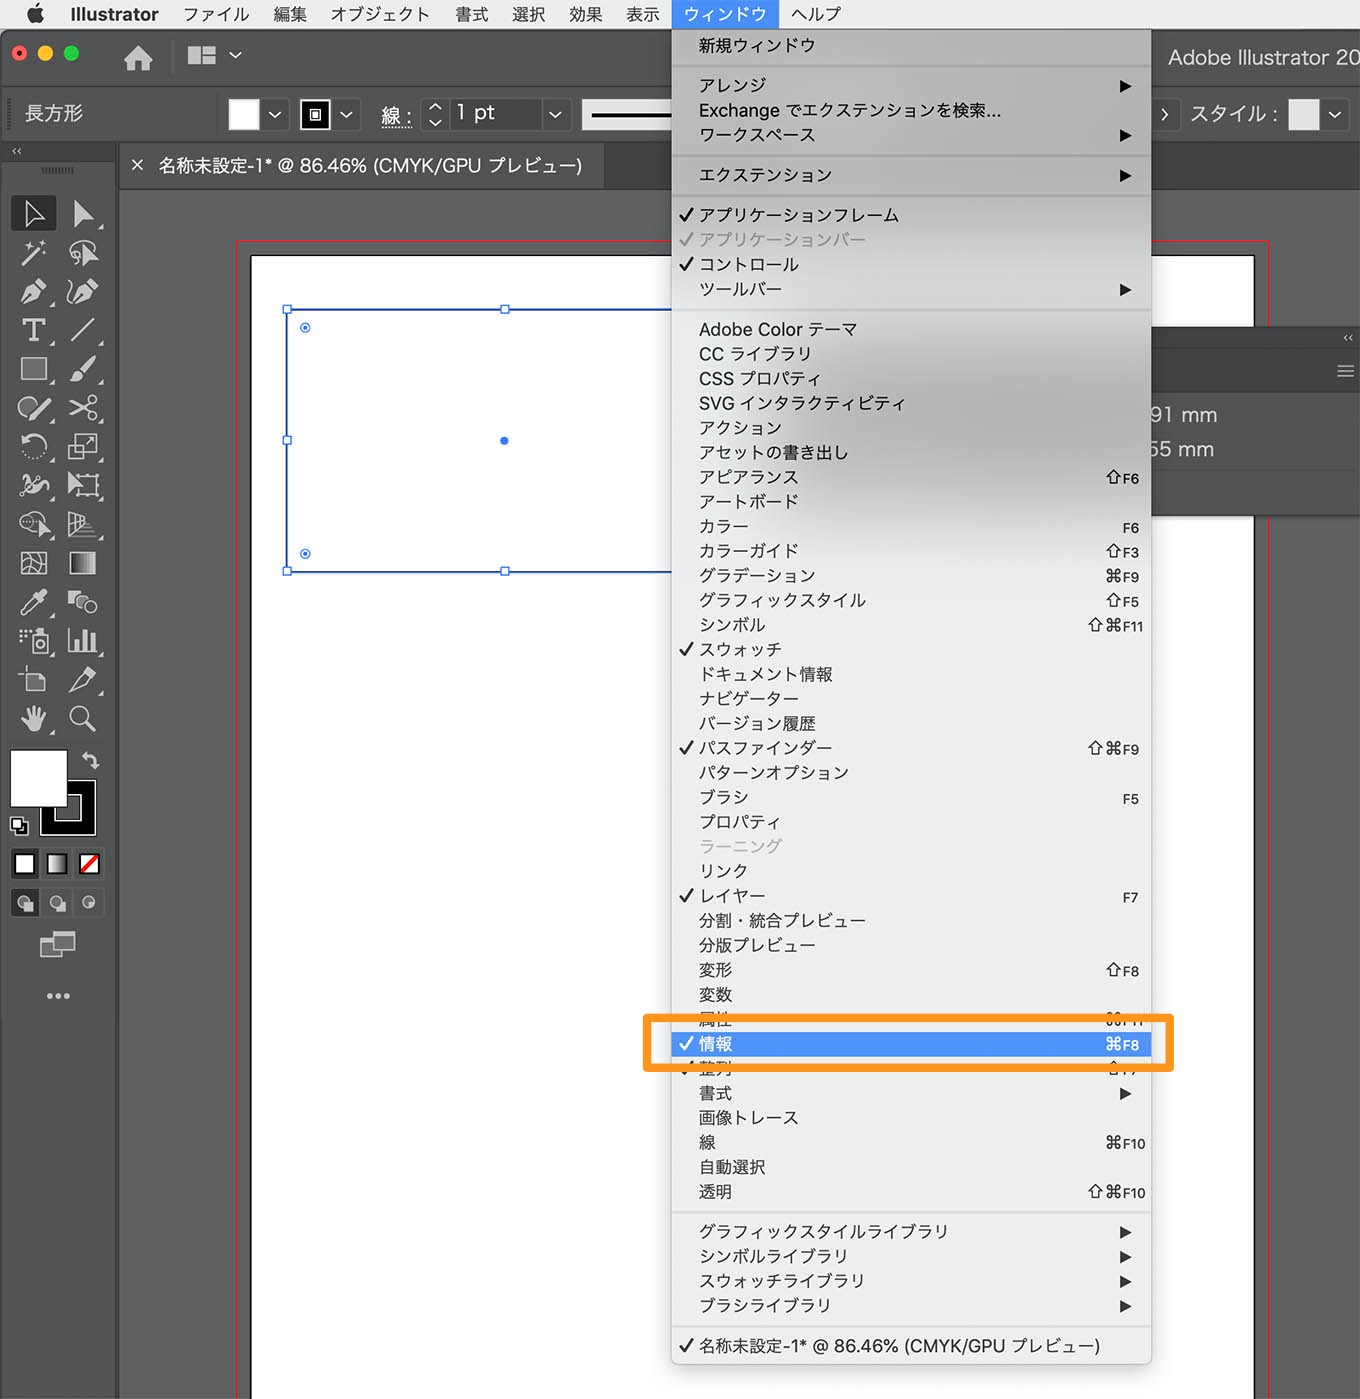The image size is (1360, 1399).
Task: Select the Selection tool (black arrow)
Action: click(x=33, y=213)
